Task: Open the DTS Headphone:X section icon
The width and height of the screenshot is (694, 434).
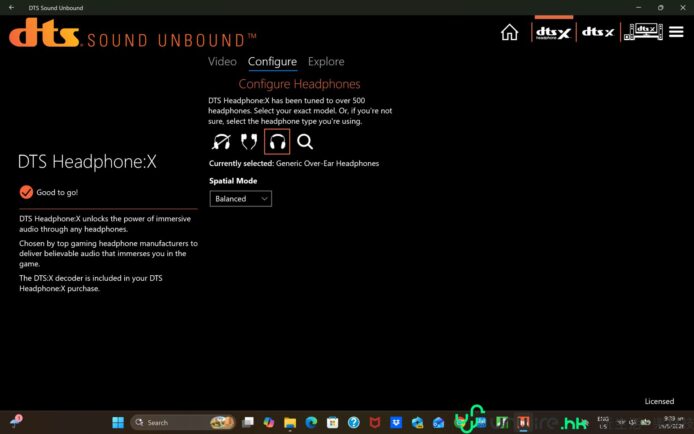Action: (x=553, y=33)
